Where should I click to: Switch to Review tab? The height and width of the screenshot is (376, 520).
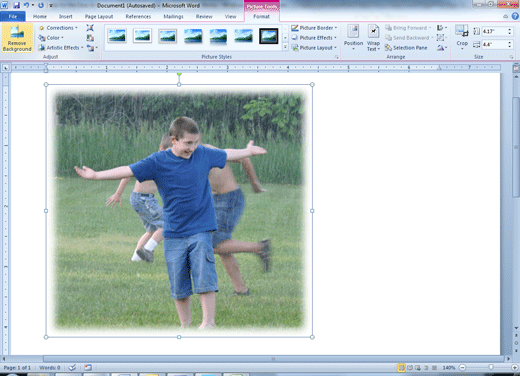coord(204,16)
